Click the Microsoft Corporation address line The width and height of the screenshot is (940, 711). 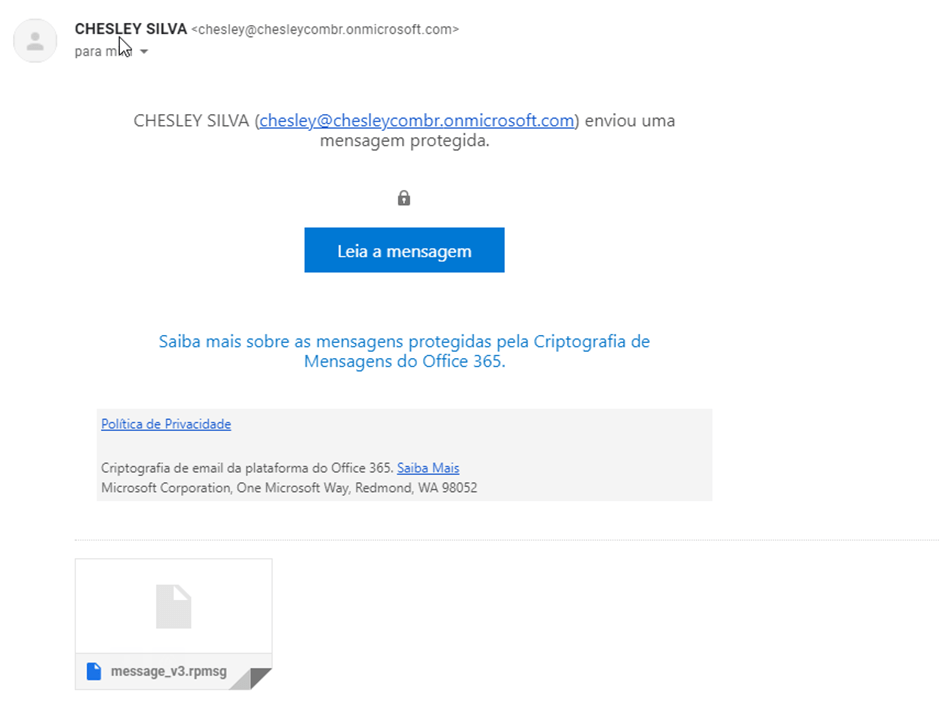pos(289,488)
